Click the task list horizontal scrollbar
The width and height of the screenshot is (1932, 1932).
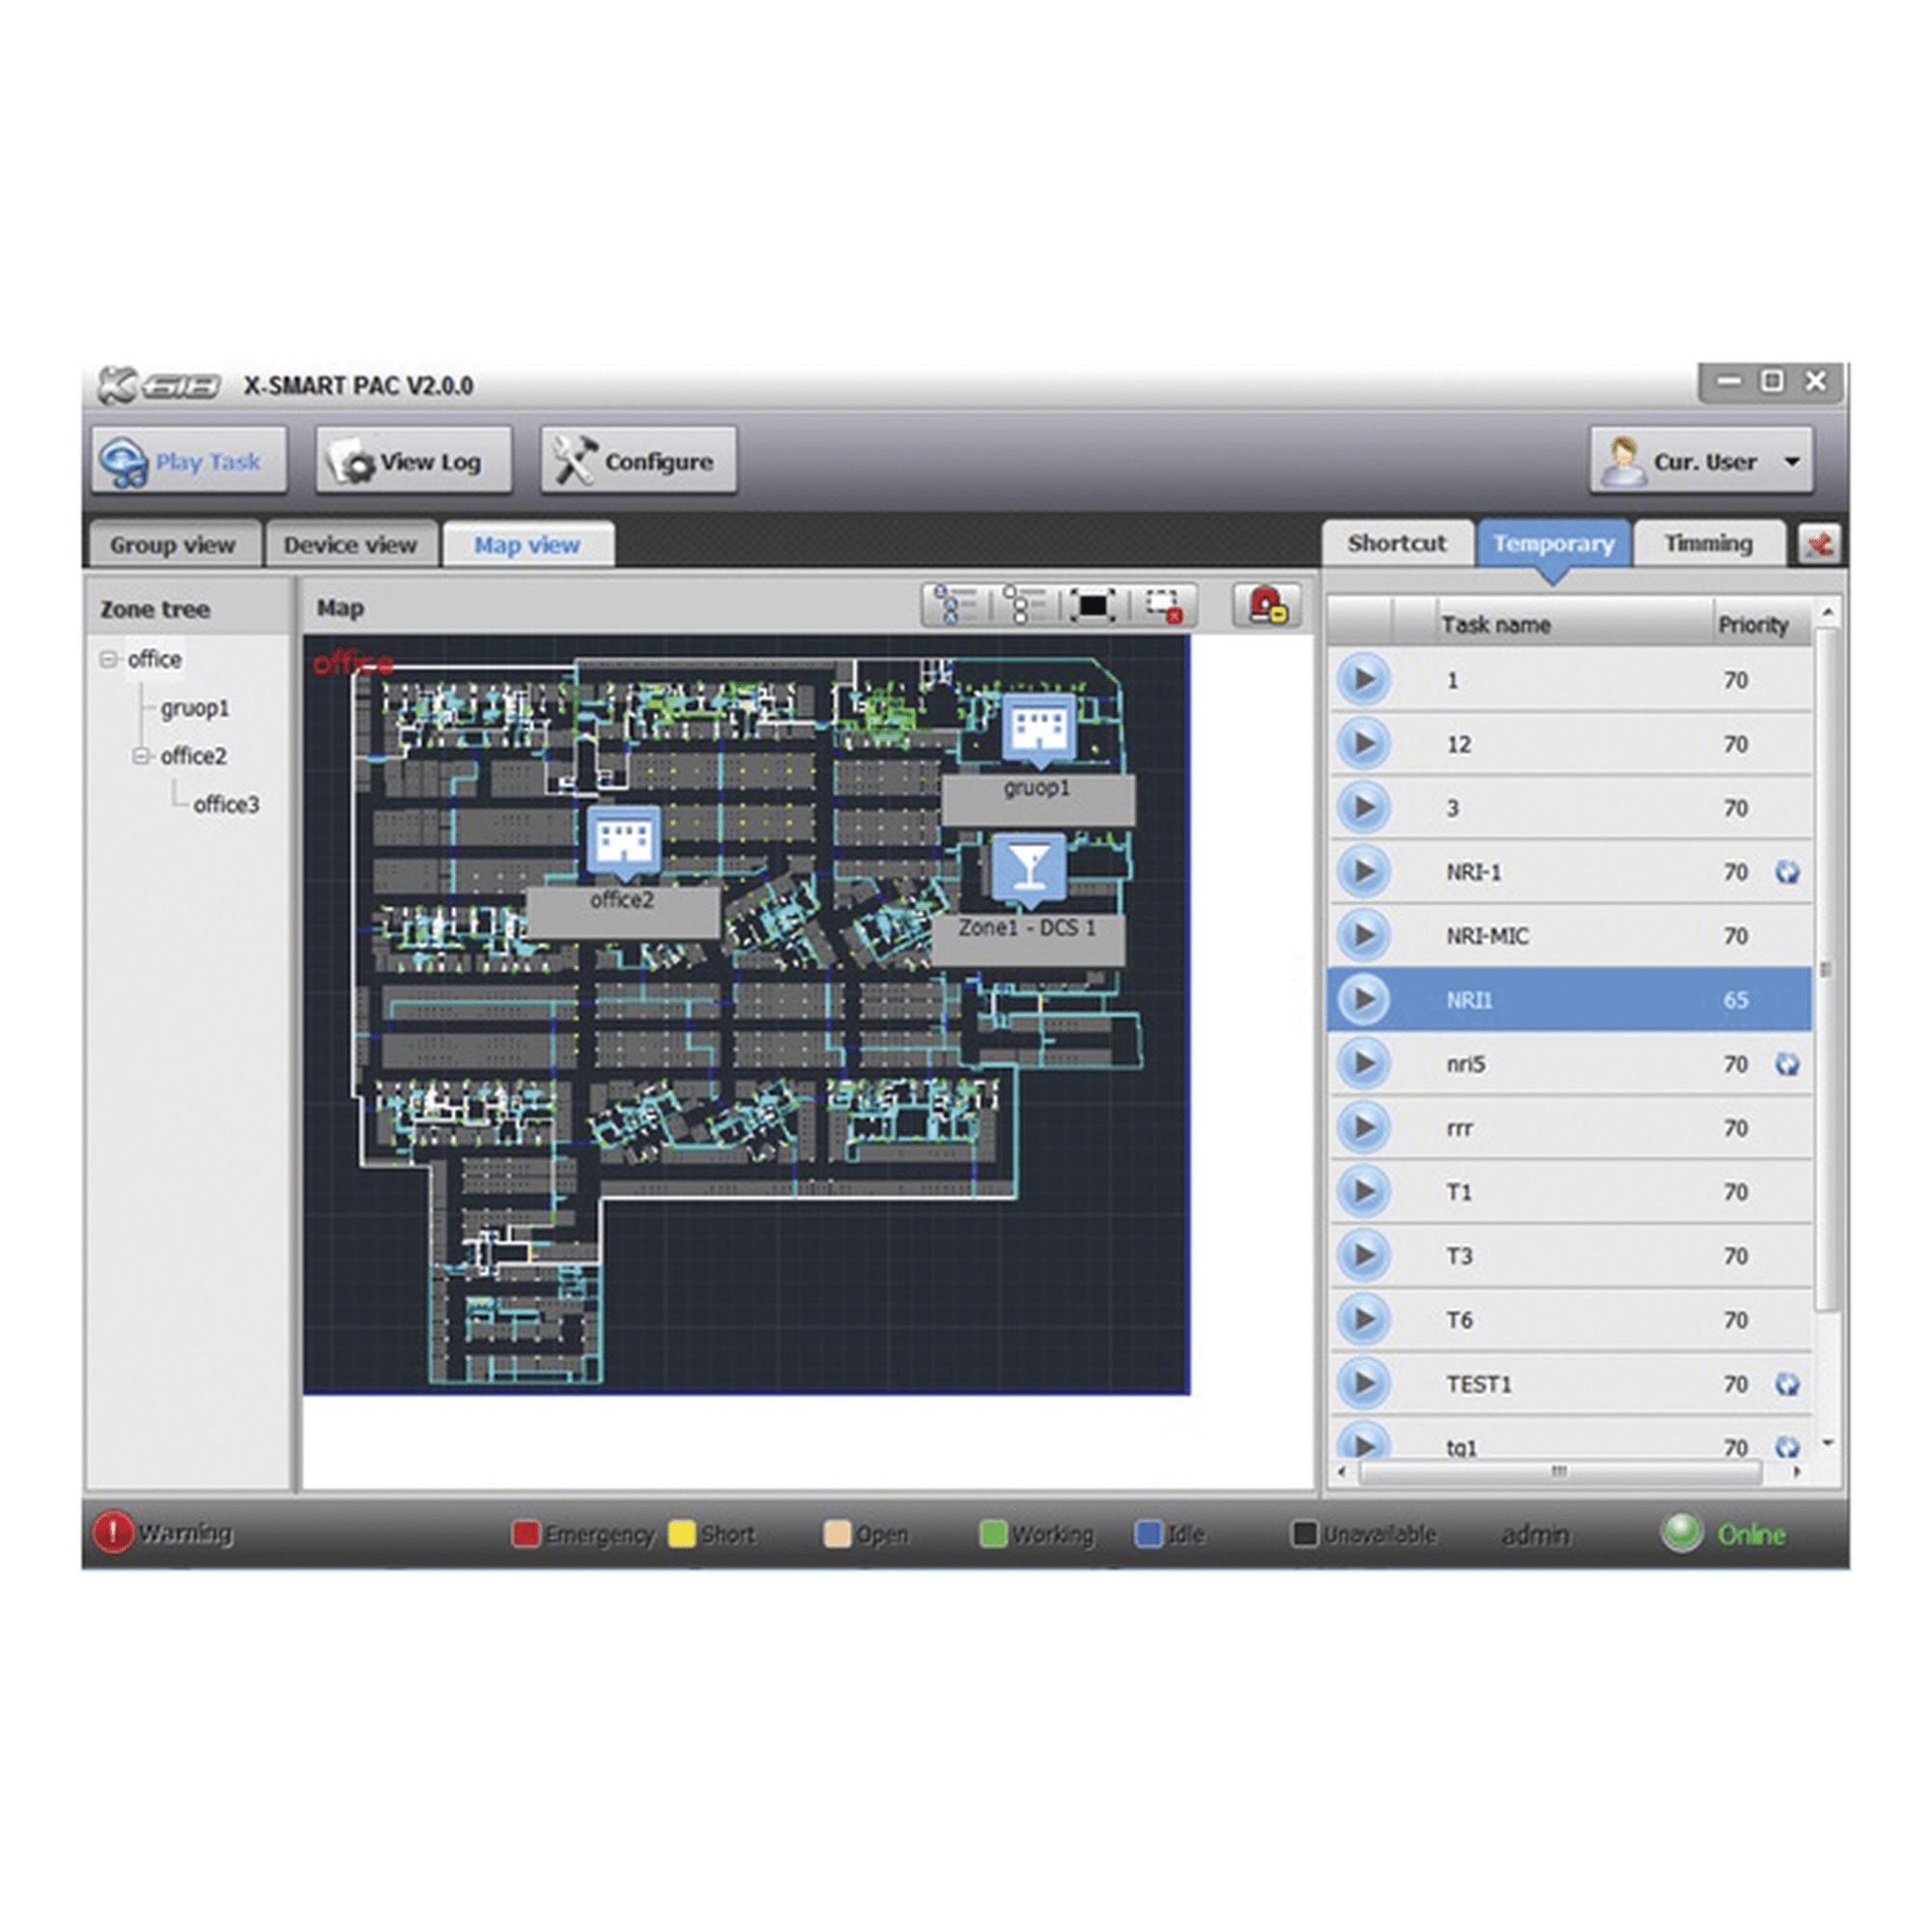[x=1559, y=1471]
